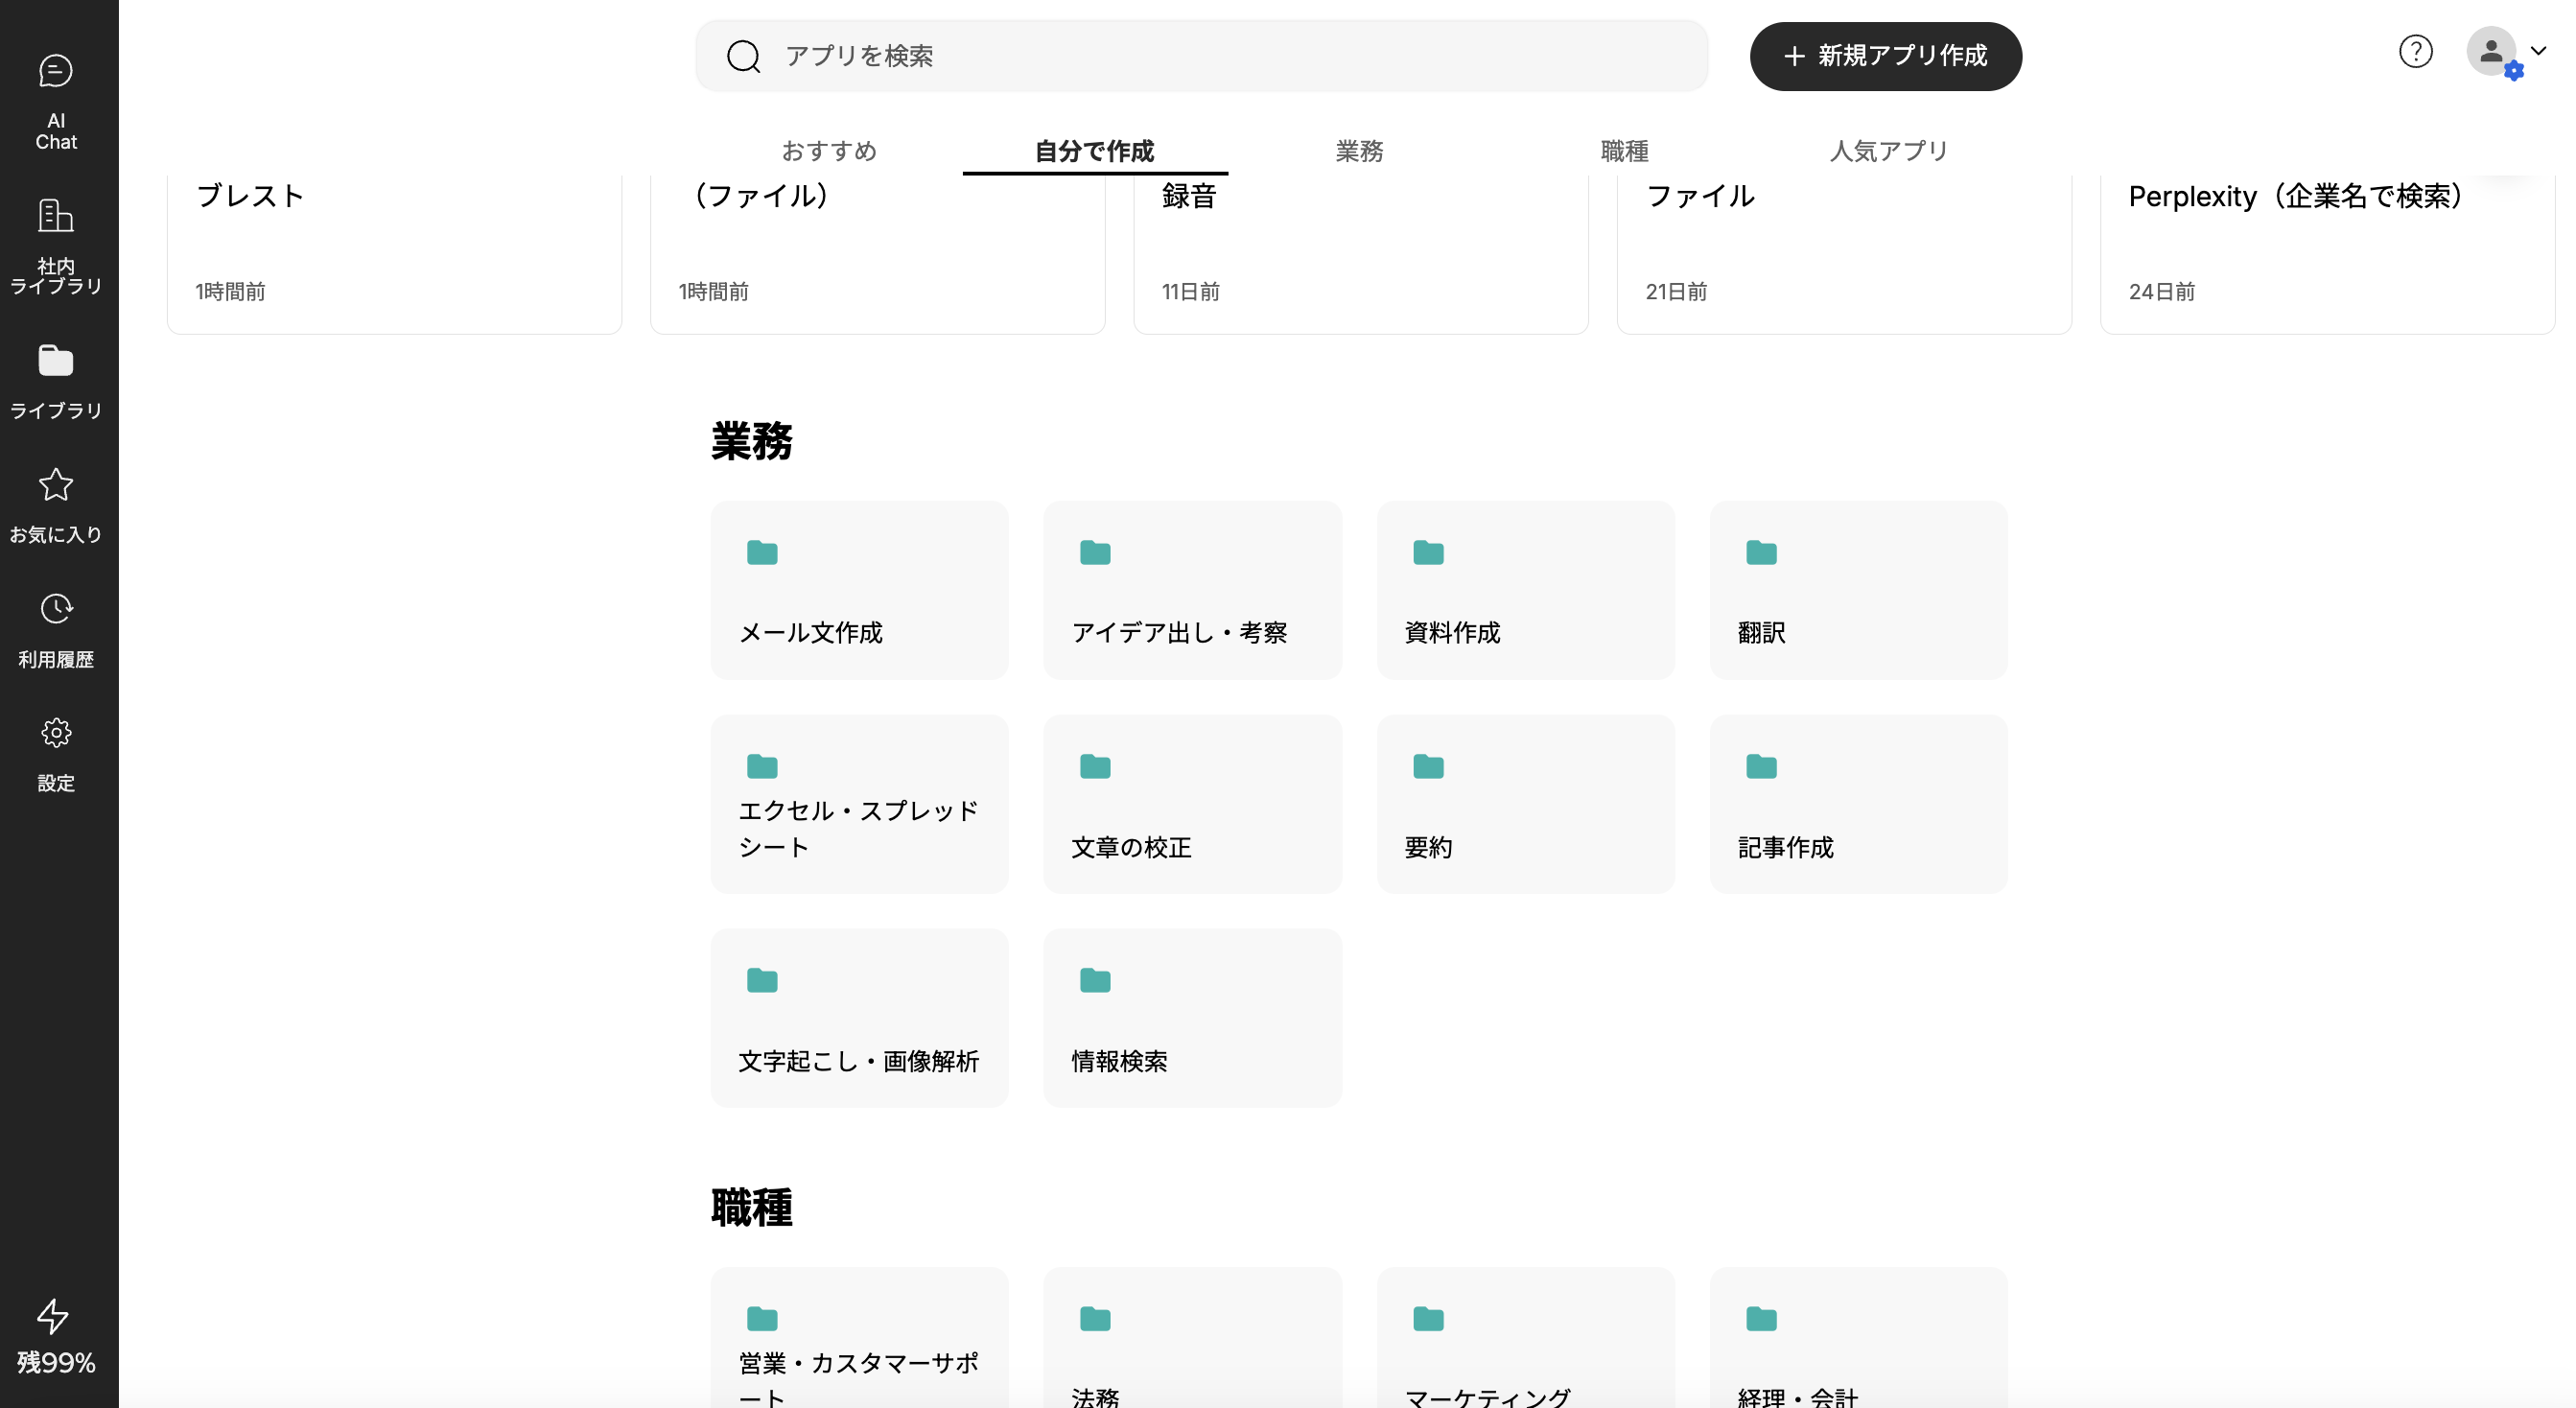Viewport: 2576px width, 1408px height.
Task: Open the user profile avatar menu
Action: click(x=2491, y=51)
